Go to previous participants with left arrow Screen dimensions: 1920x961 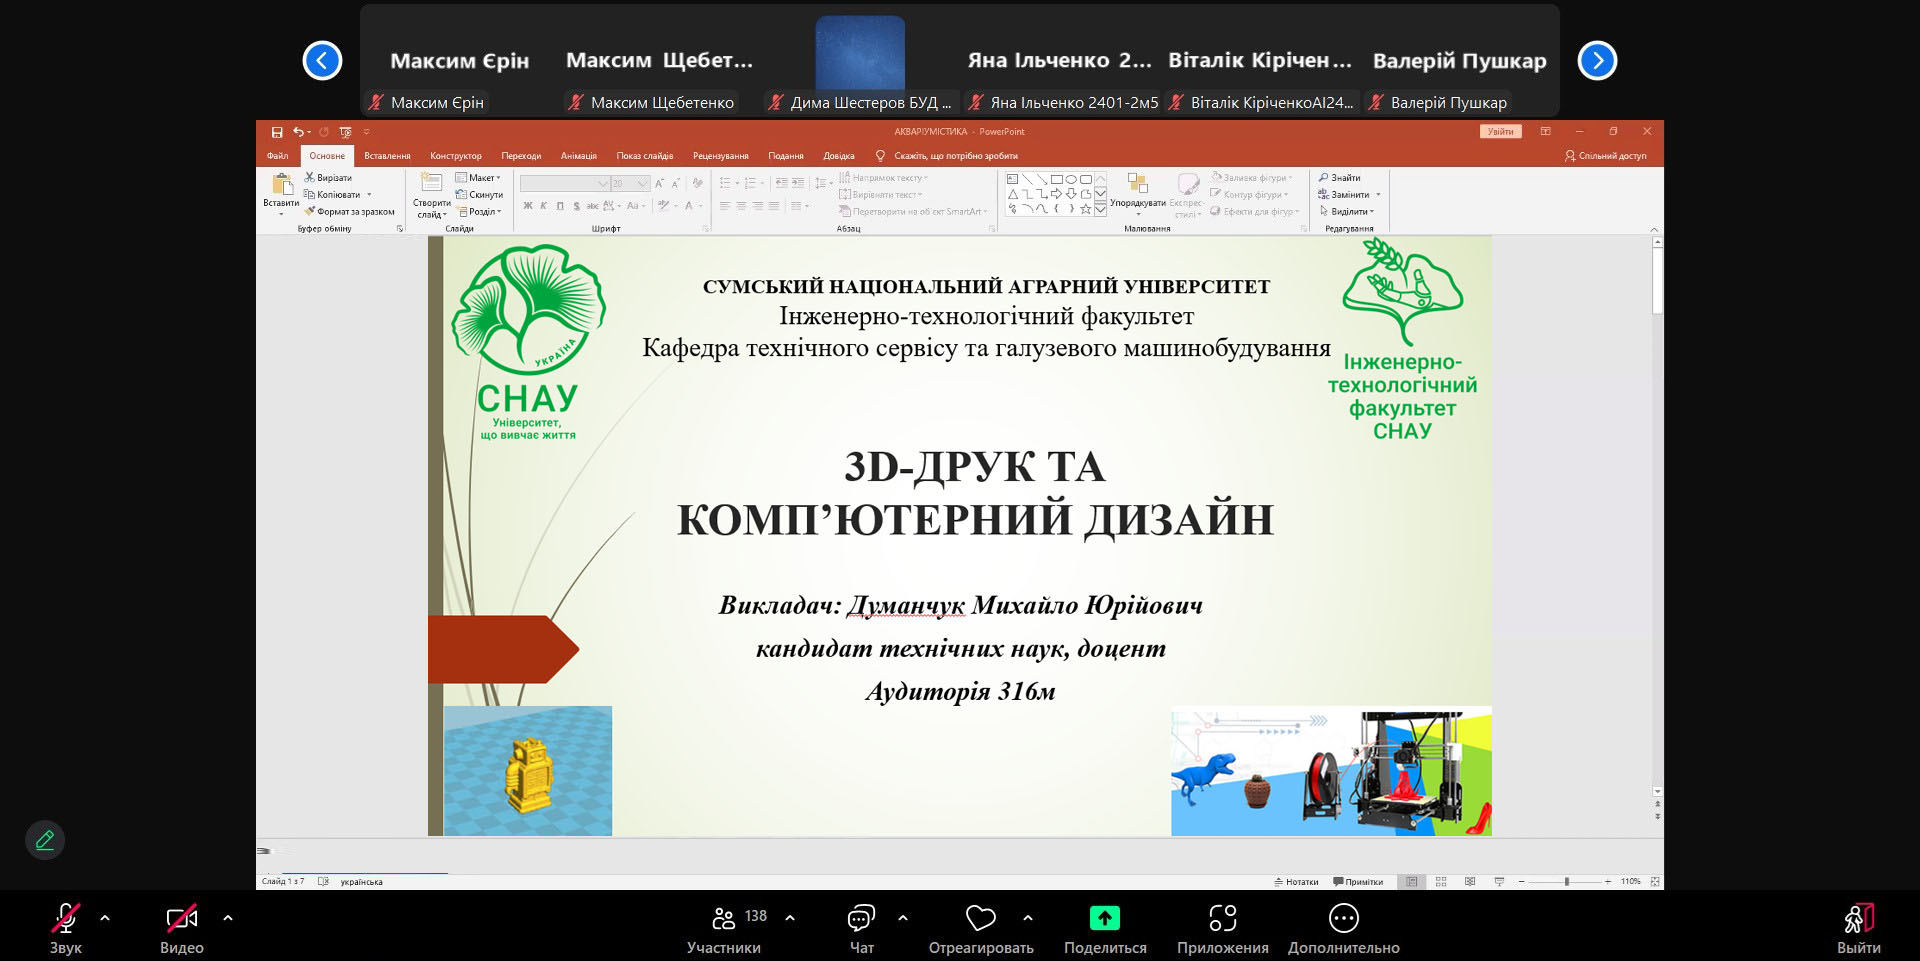coord(322,60)
